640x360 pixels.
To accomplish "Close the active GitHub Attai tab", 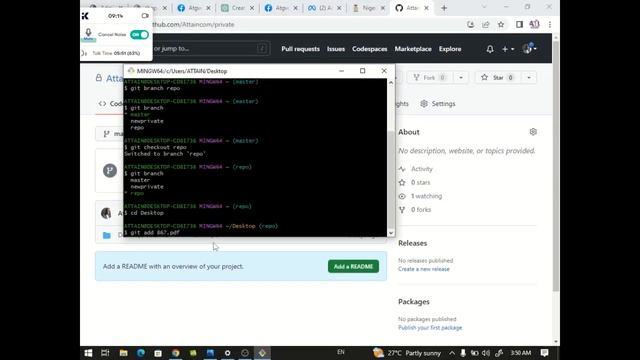I will (x=426, y=8).
